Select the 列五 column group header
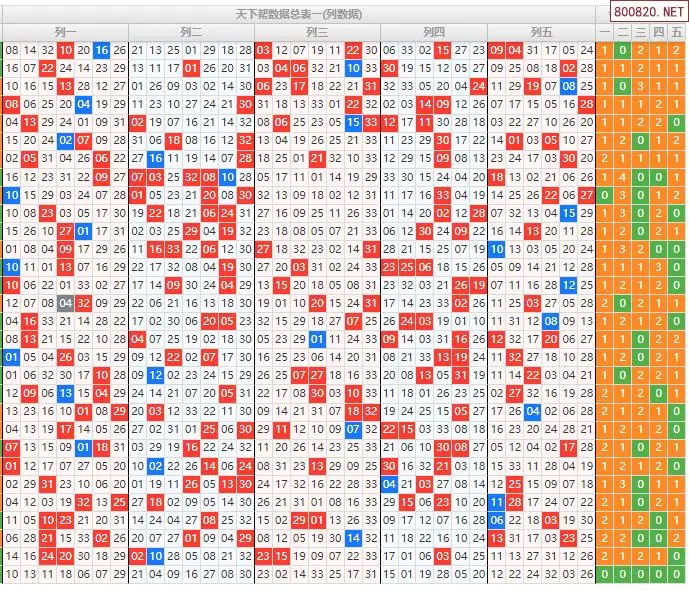Viewport: 689px width, 591px height. pyautogui.click(x=541, y=32)
